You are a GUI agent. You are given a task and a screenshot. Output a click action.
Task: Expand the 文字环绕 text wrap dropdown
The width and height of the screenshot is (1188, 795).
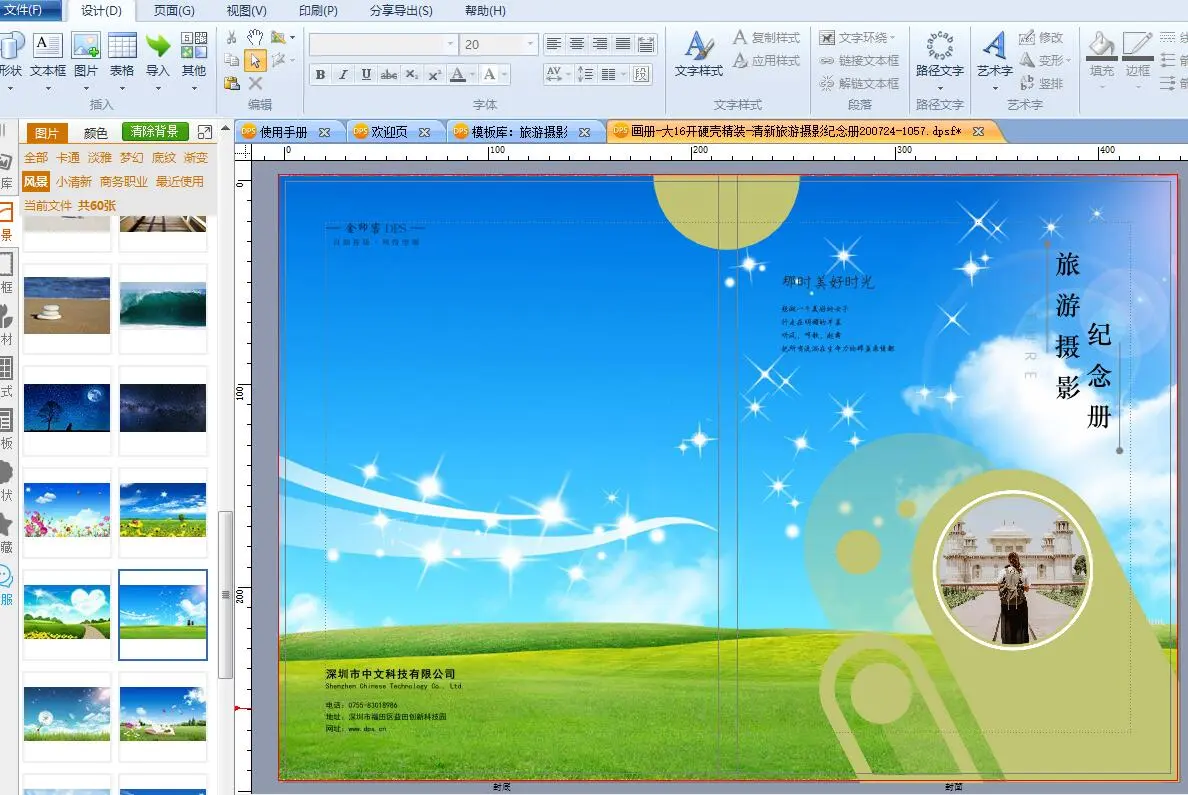[893, 37]
